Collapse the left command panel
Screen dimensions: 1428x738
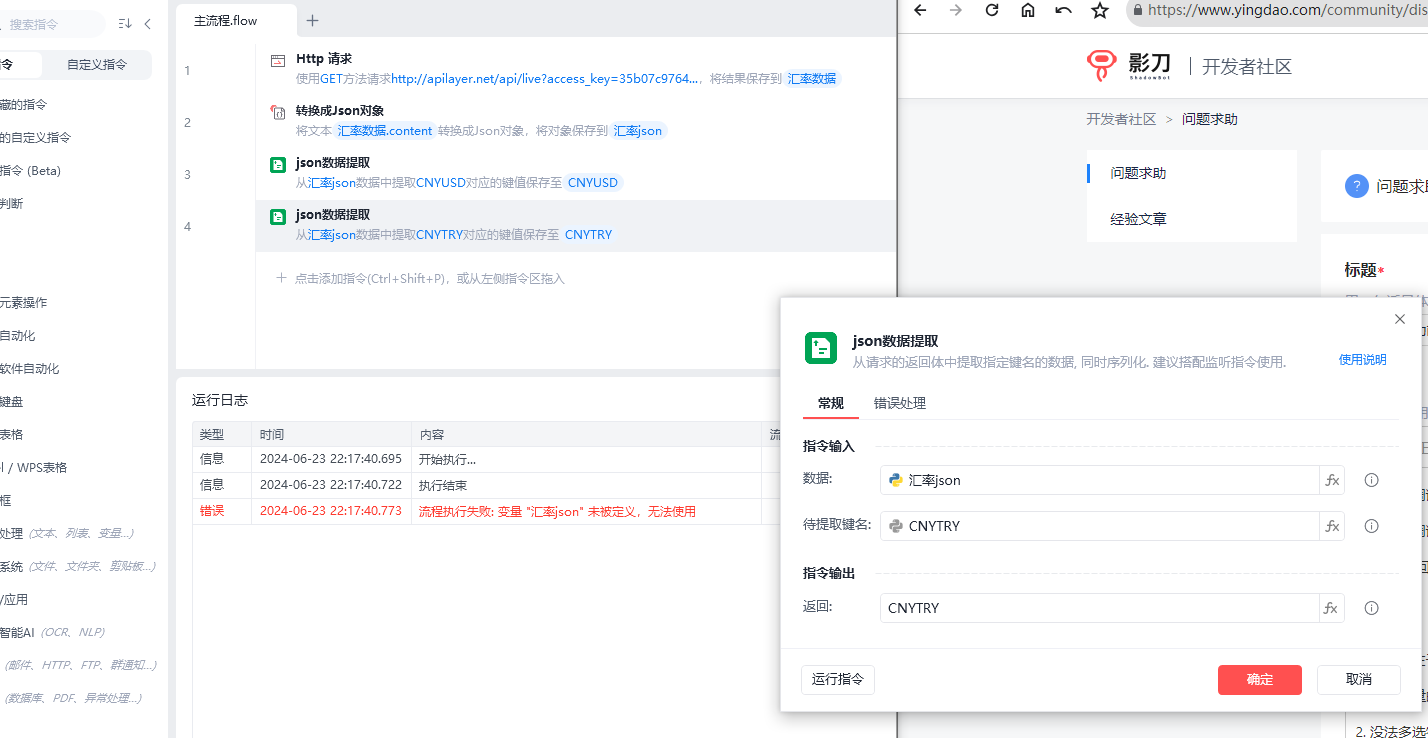coord(148,23)
